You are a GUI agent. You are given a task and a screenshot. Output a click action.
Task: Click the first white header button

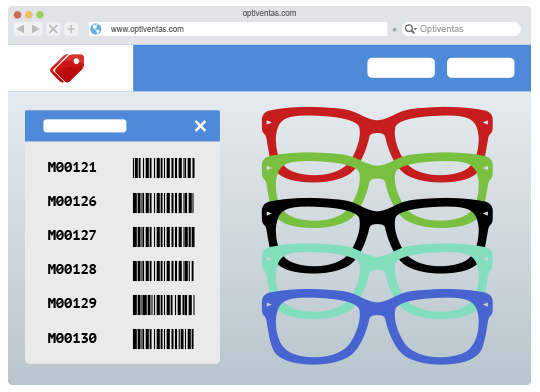coord(401,68)
